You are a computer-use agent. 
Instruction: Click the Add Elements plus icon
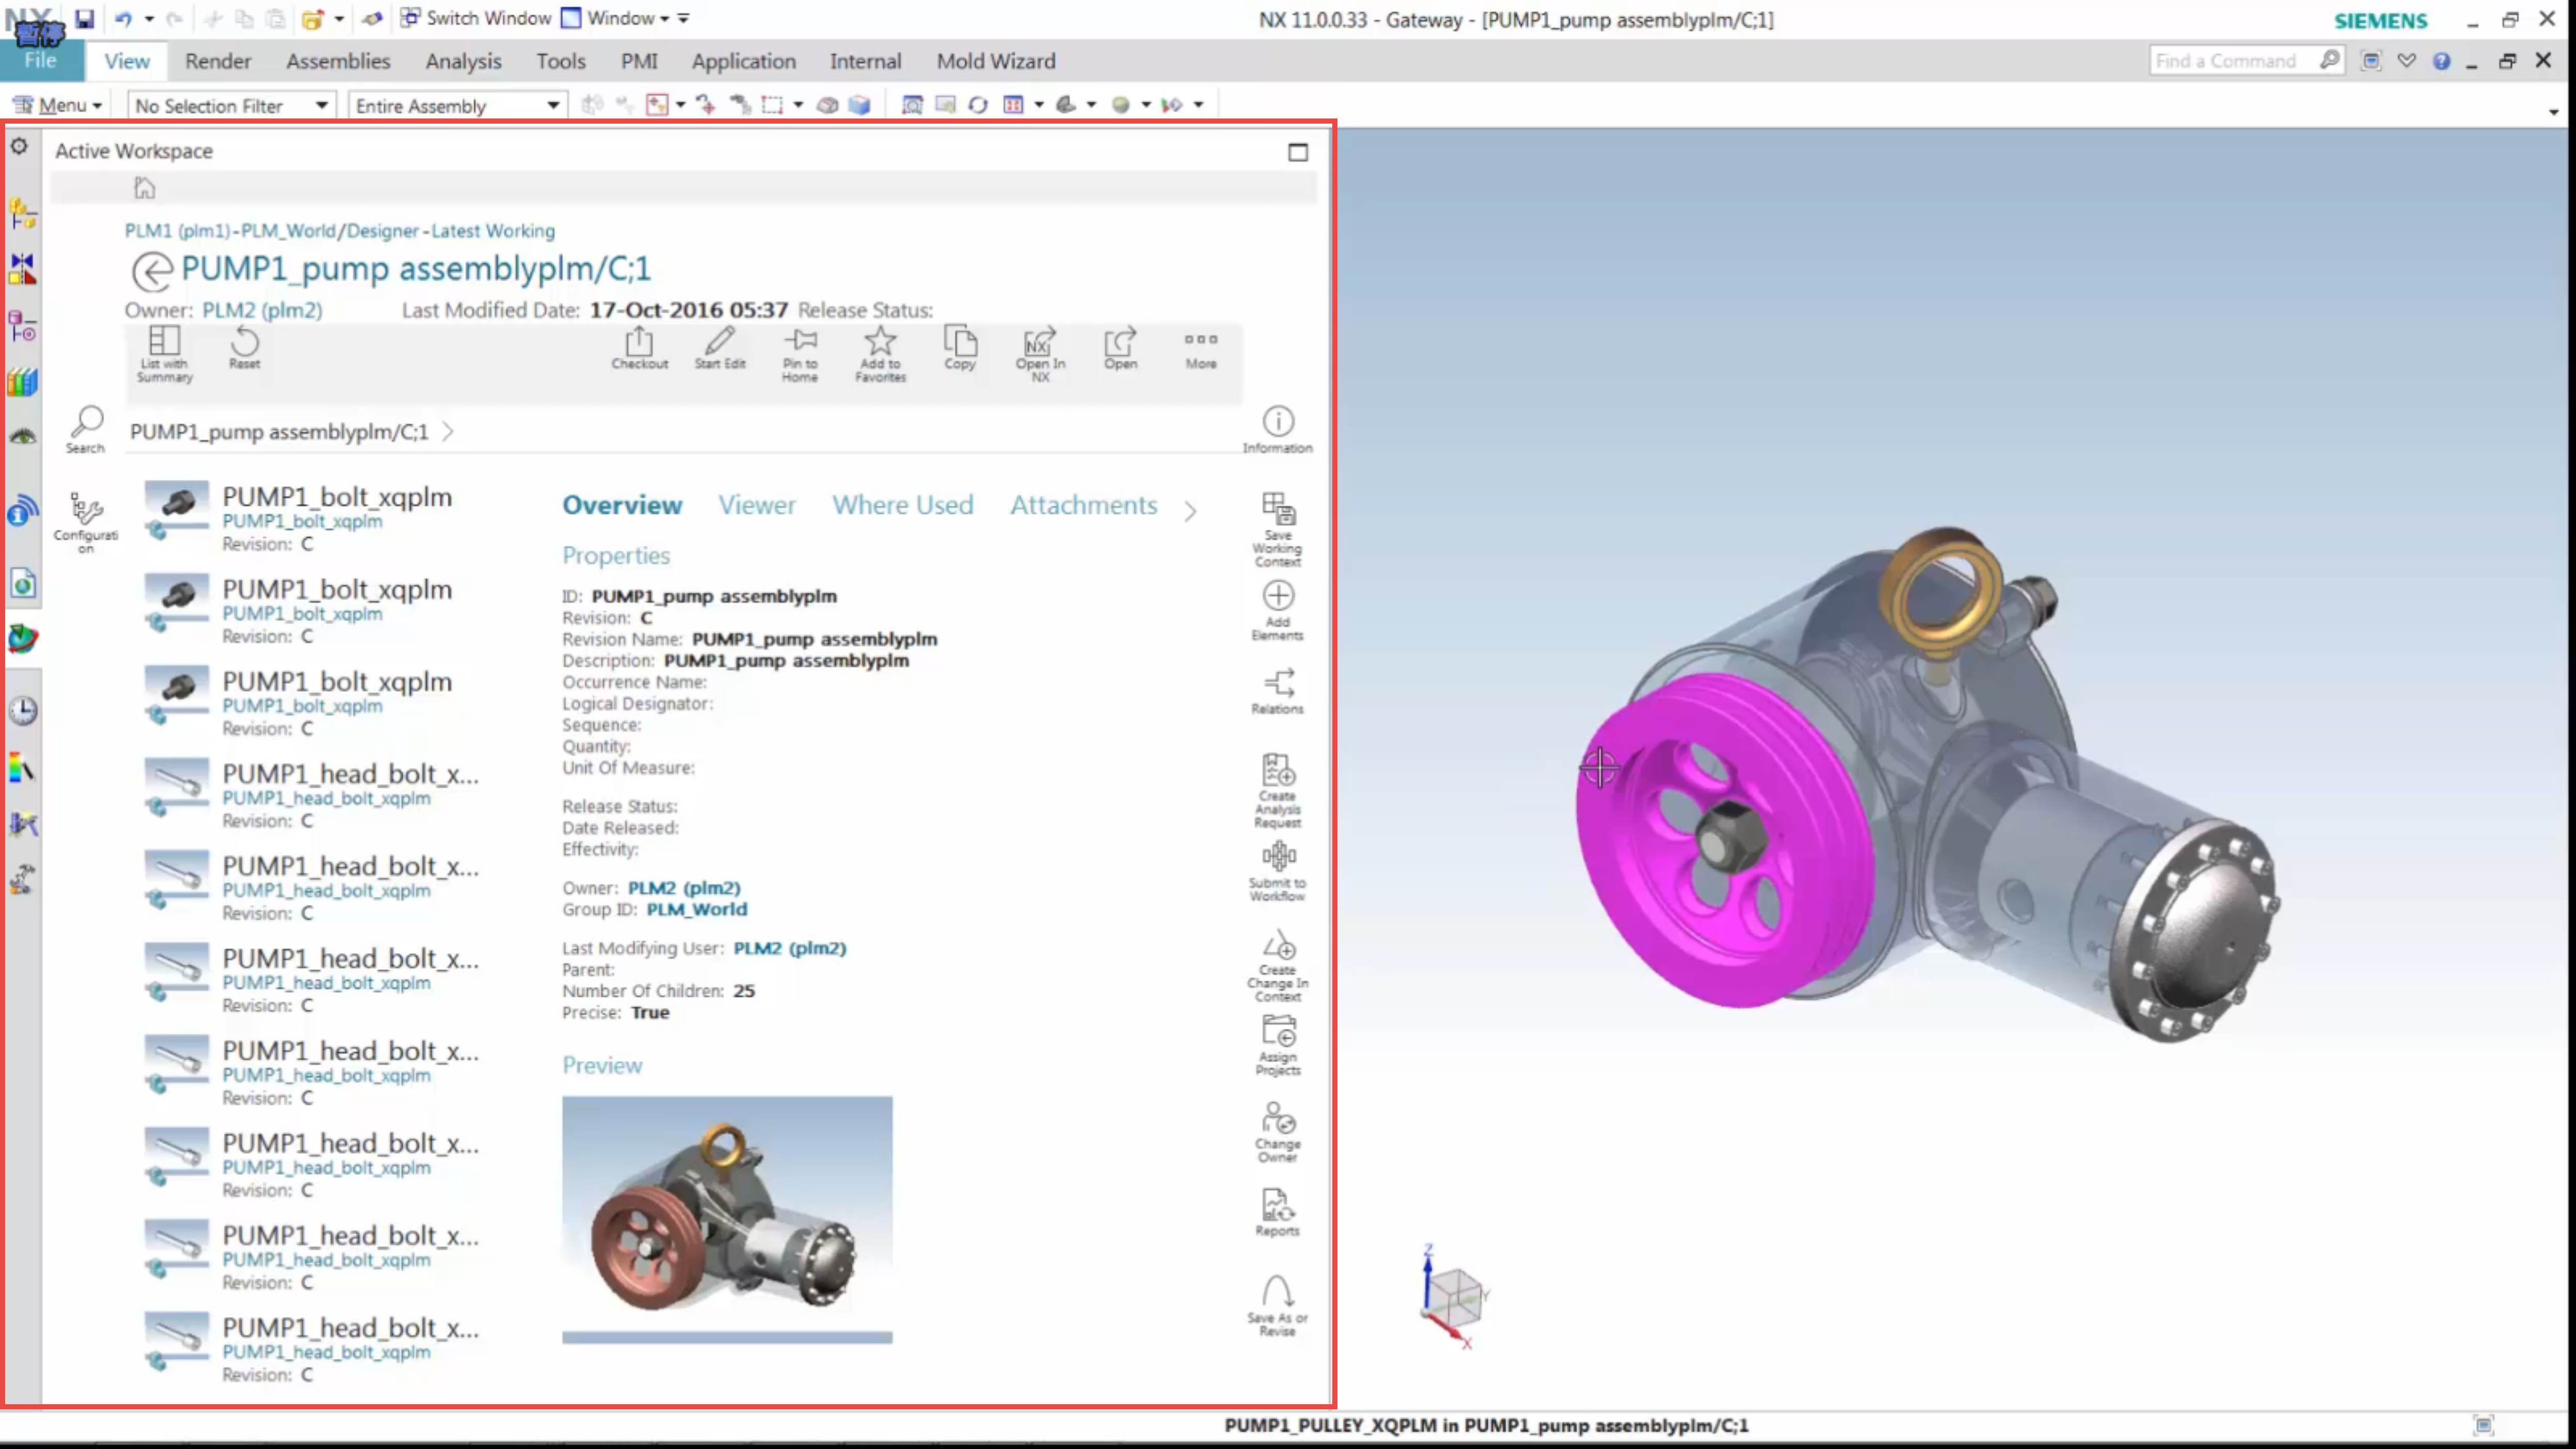pyautogui.click(x=1277, y=610)
